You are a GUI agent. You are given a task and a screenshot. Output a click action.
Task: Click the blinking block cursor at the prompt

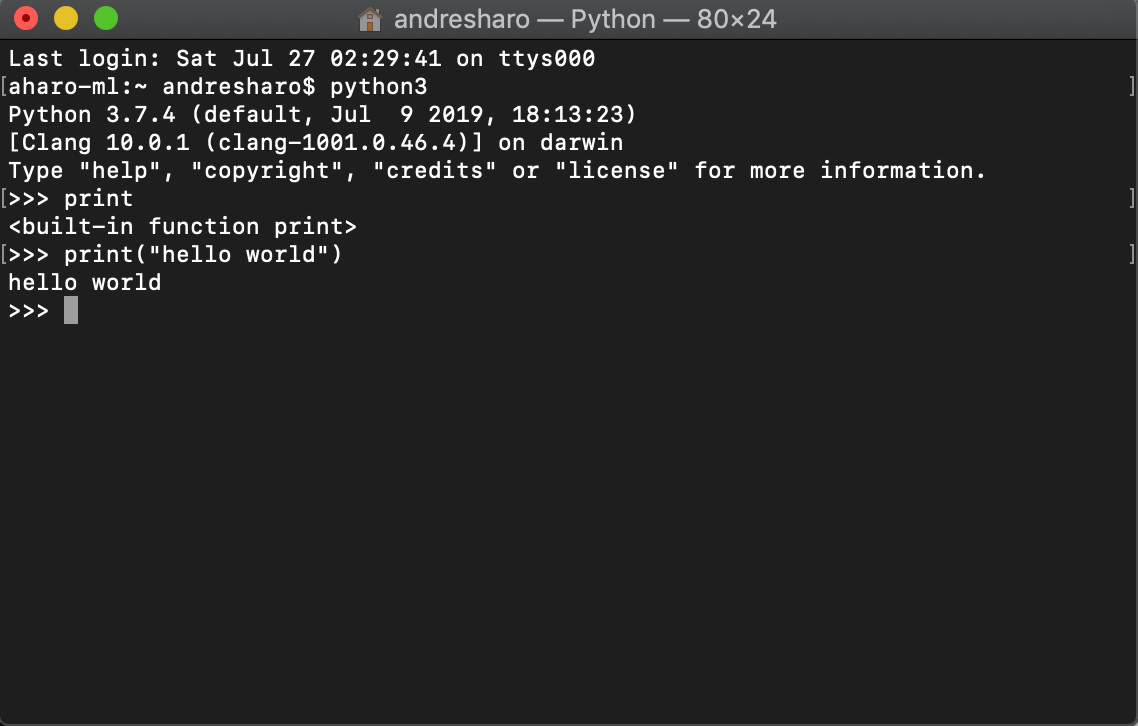pos(69,310)
